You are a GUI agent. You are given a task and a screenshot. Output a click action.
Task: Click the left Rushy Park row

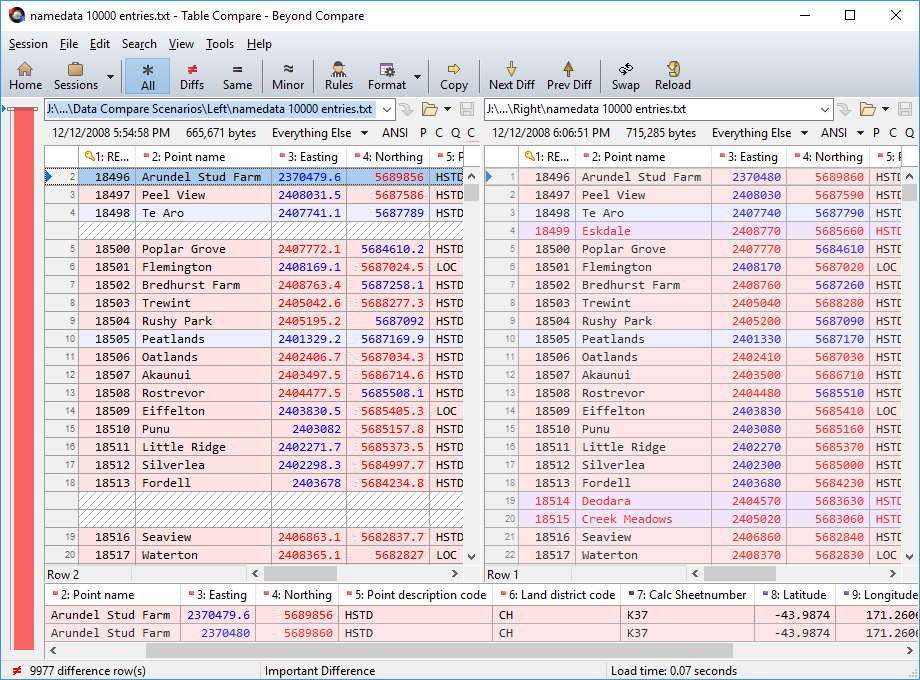click(254, 321)
